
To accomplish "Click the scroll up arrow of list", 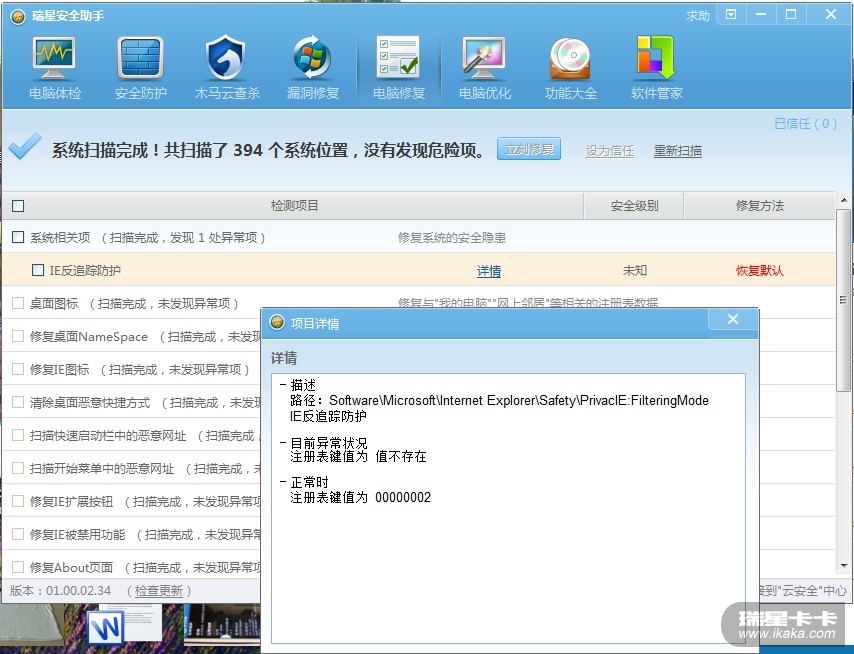I will click(844, 200).
